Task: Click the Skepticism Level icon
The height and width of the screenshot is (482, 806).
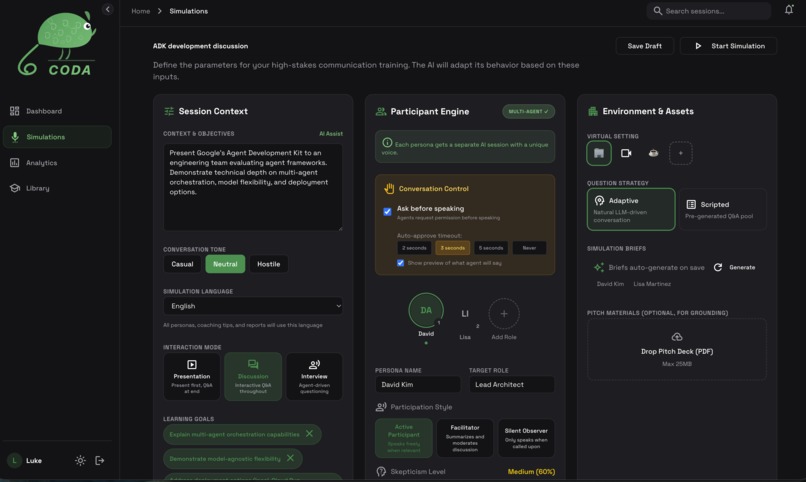Action: pos(381,472)
